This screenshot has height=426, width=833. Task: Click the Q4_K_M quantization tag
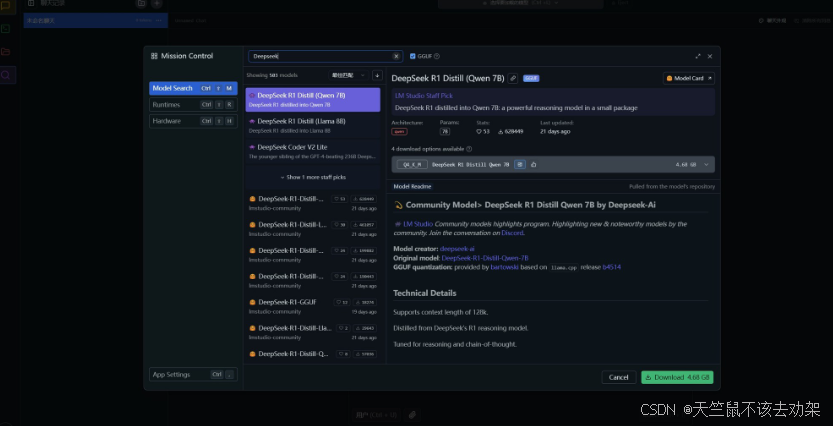coord(412,165)
